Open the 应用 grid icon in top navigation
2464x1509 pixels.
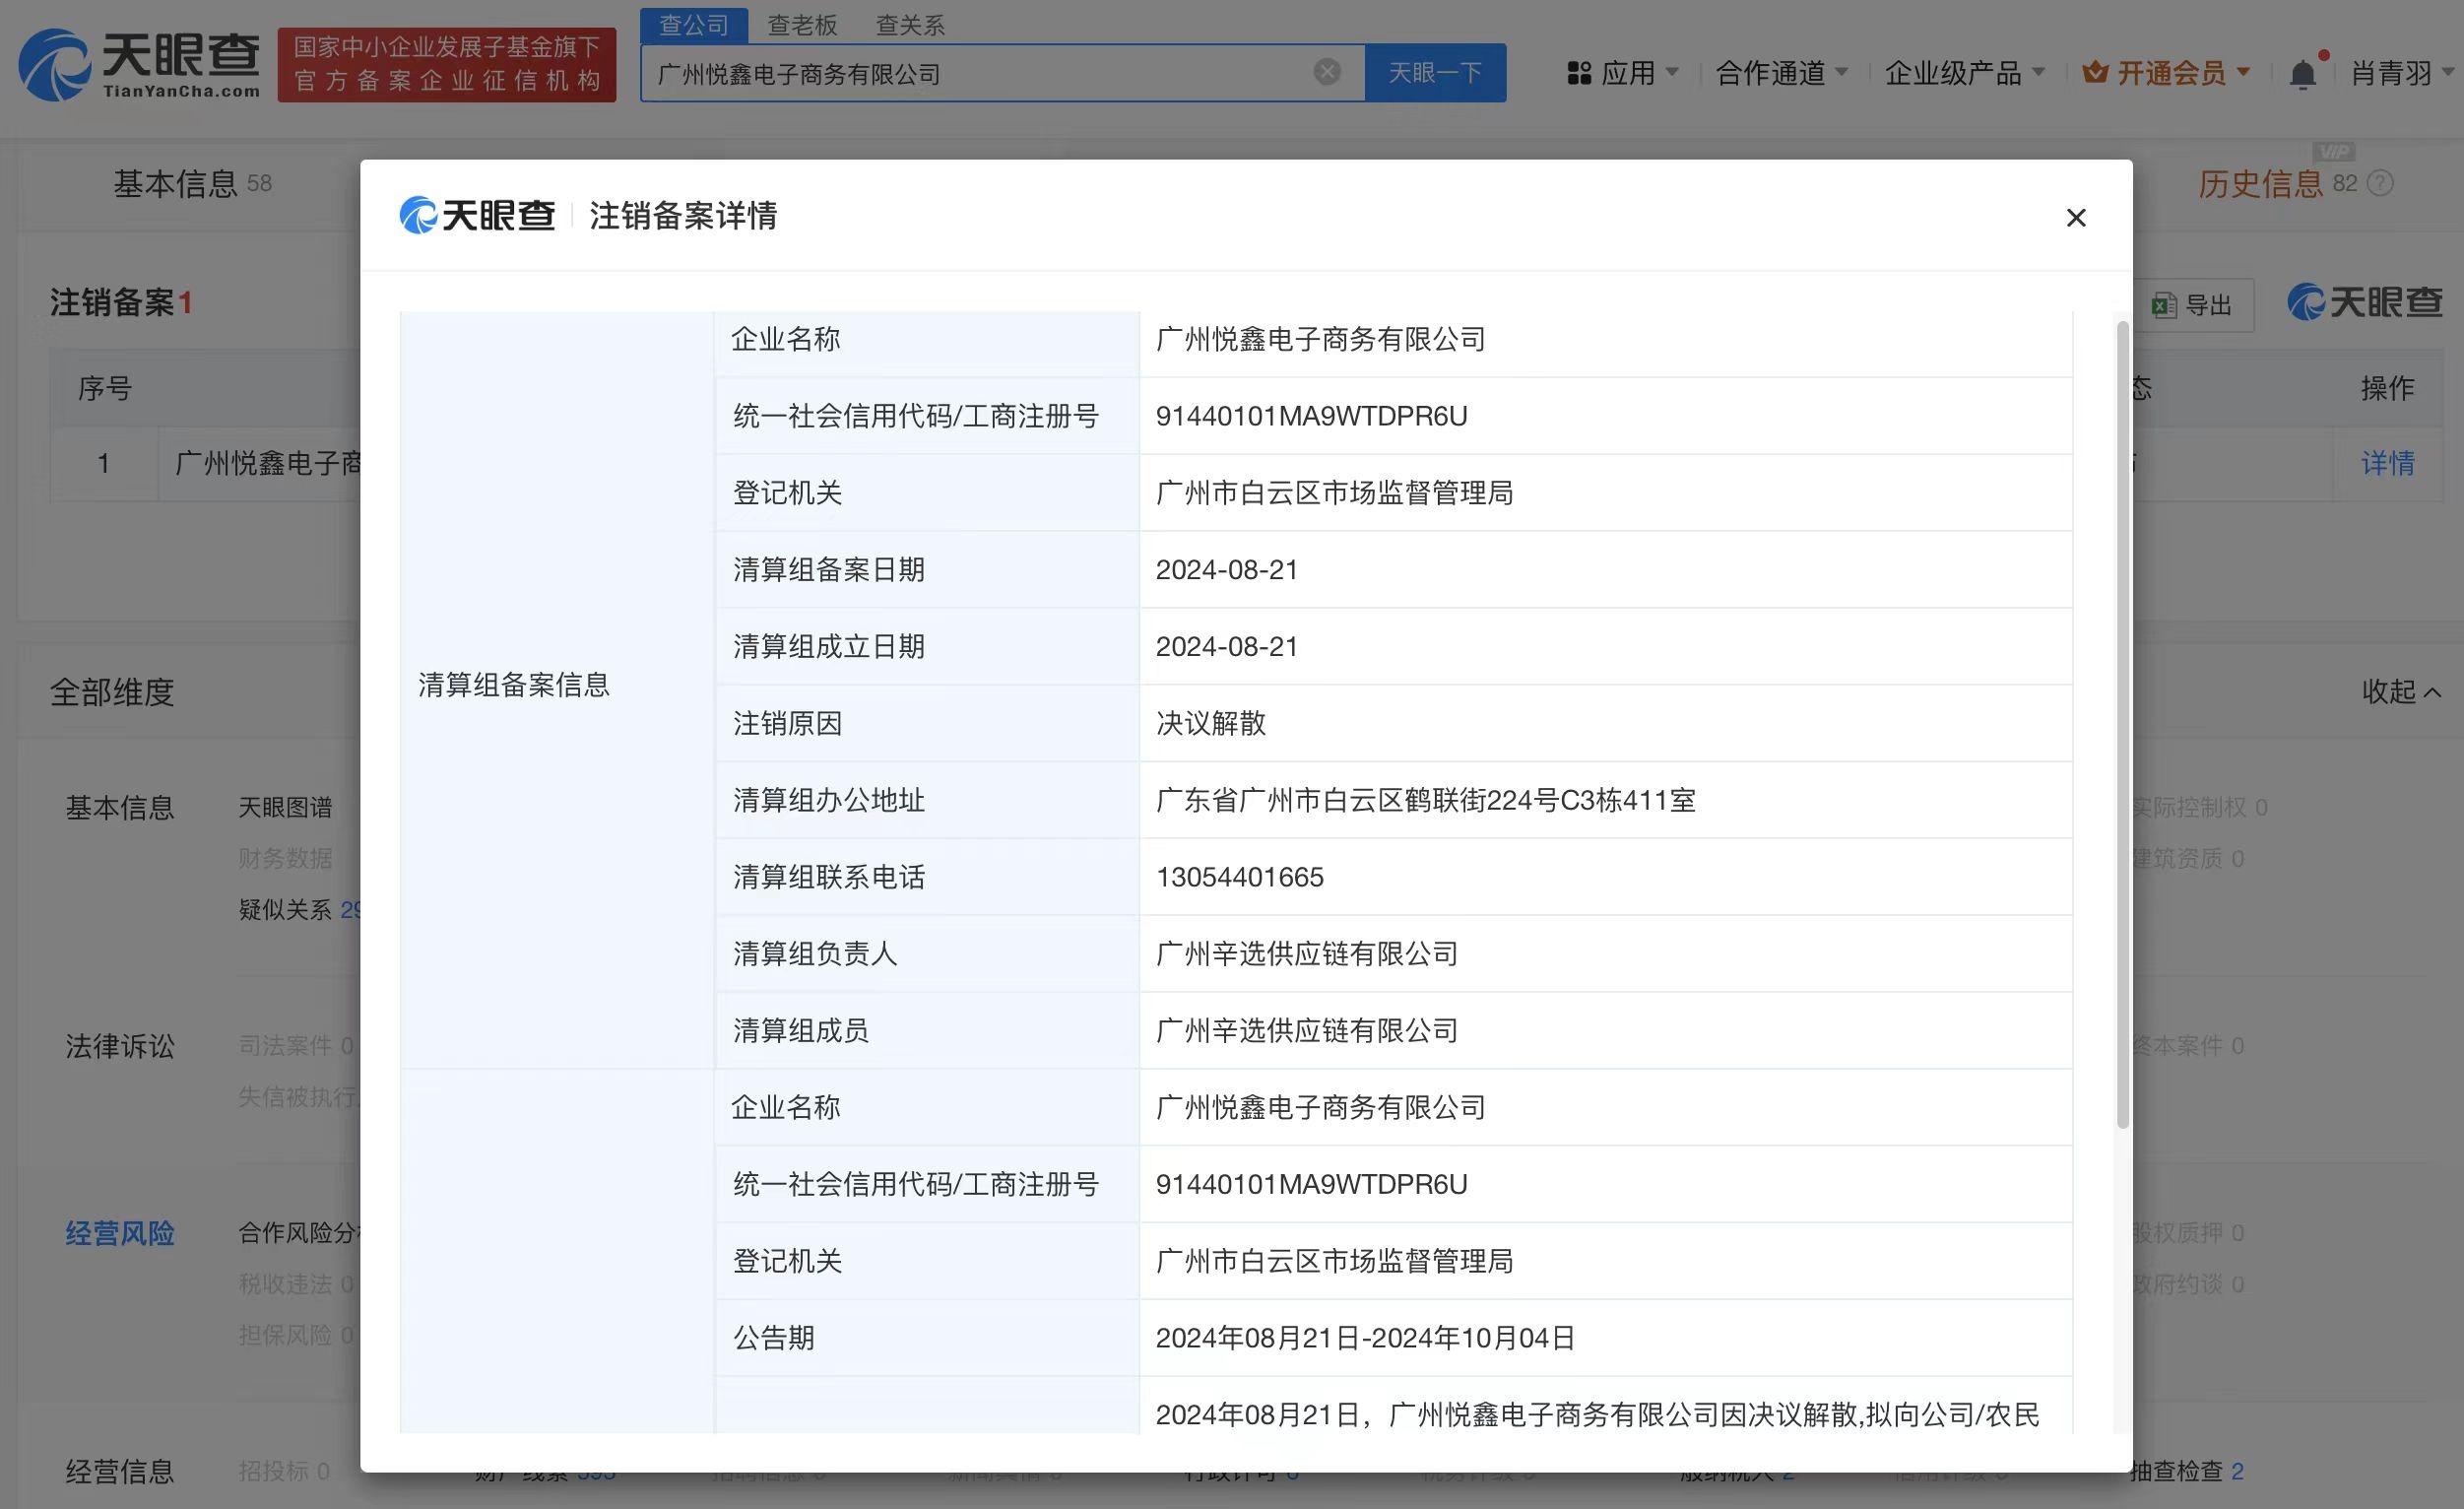coord(1578,72)
